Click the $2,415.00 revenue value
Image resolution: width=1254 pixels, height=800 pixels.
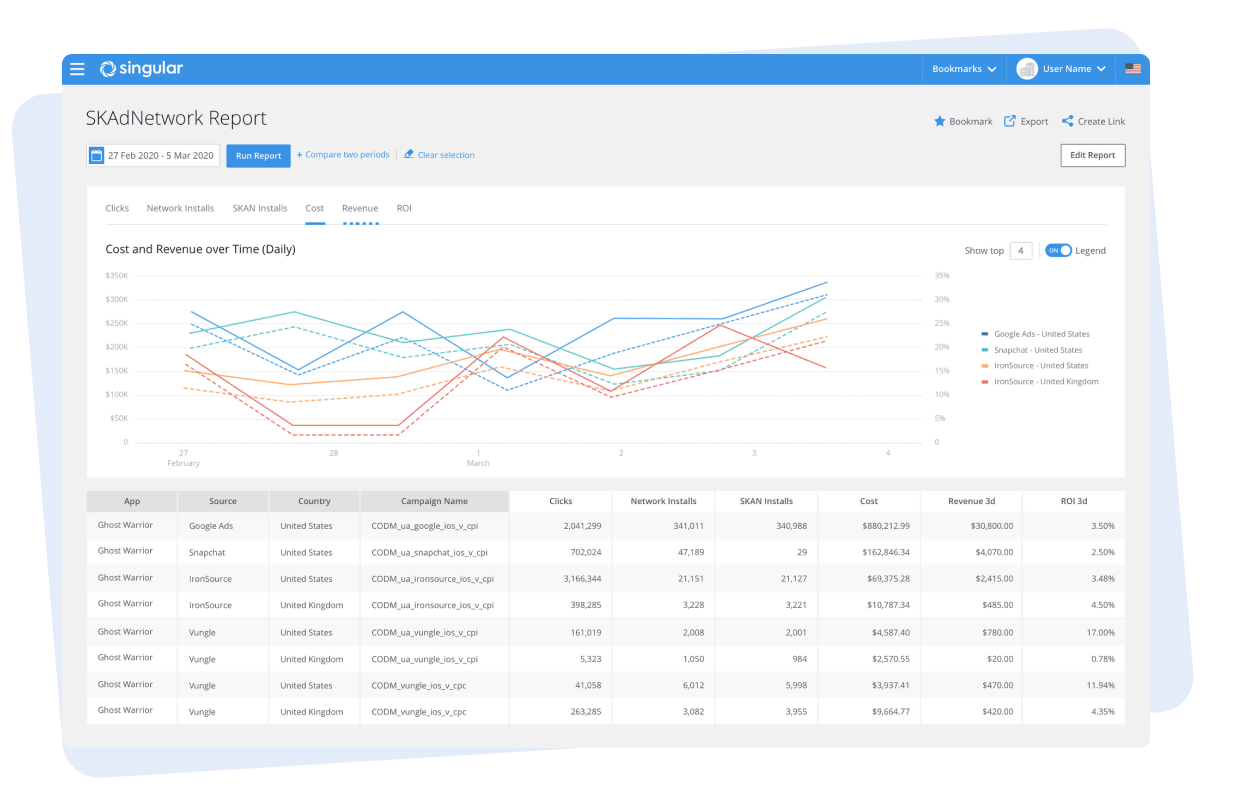click(992, 579)
